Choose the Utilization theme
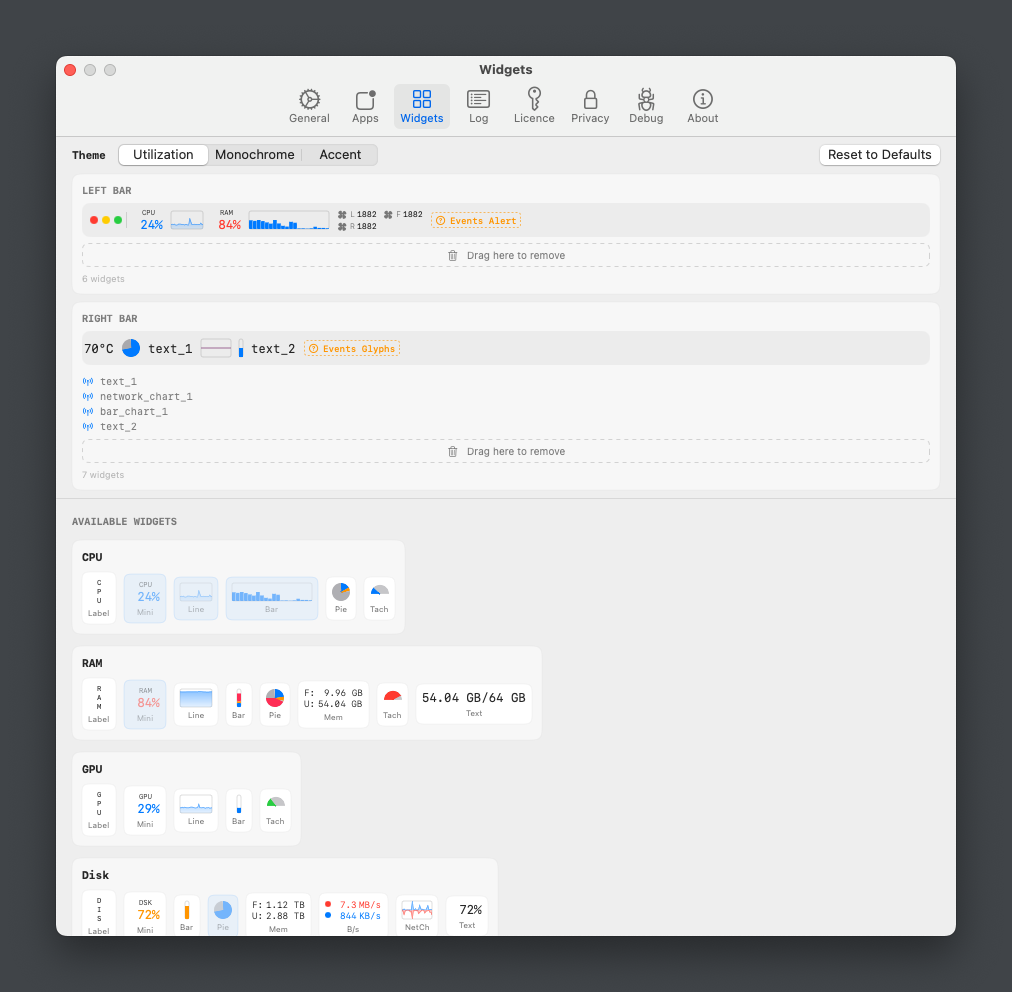Image resolution: width=1012 pixels, height=992 pixels. point(163,155)
